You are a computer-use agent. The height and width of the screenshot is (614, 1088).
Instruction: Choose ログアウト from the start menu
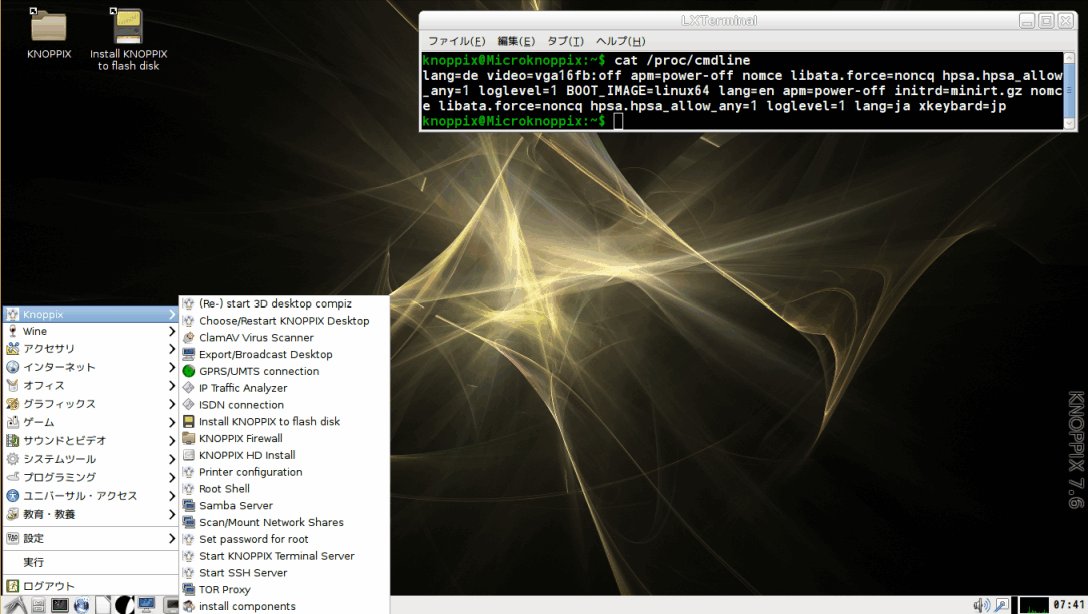pyautogui.click(x=91, y=586)
